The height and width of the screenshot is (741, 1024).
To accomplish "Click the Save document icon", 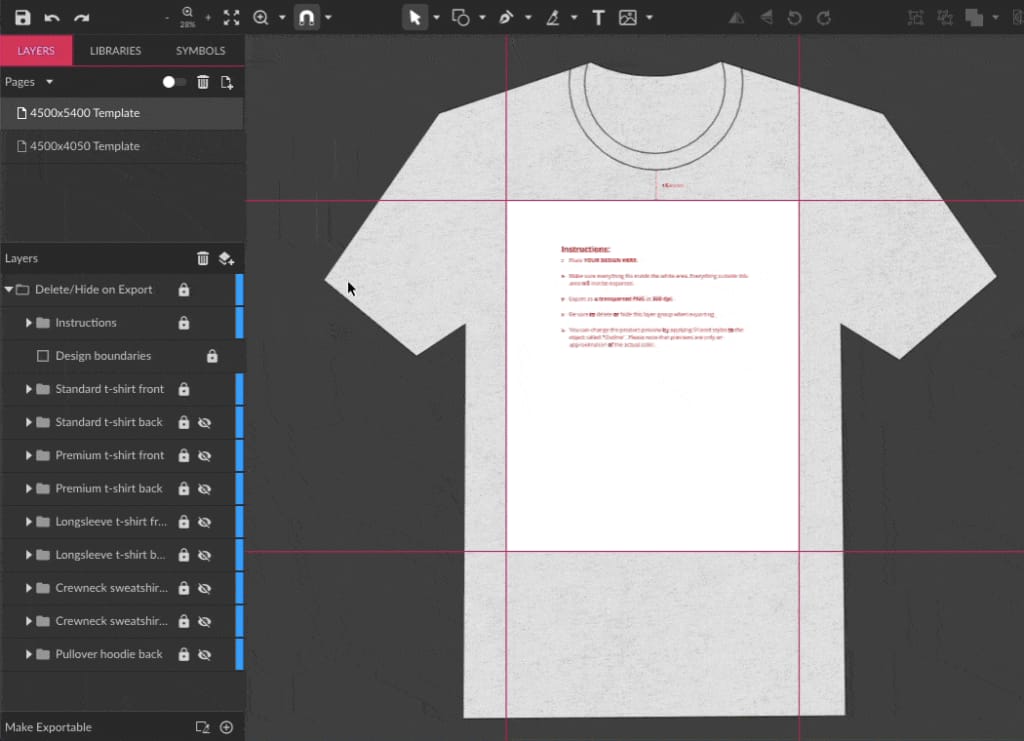I will [x=22, y=17].
